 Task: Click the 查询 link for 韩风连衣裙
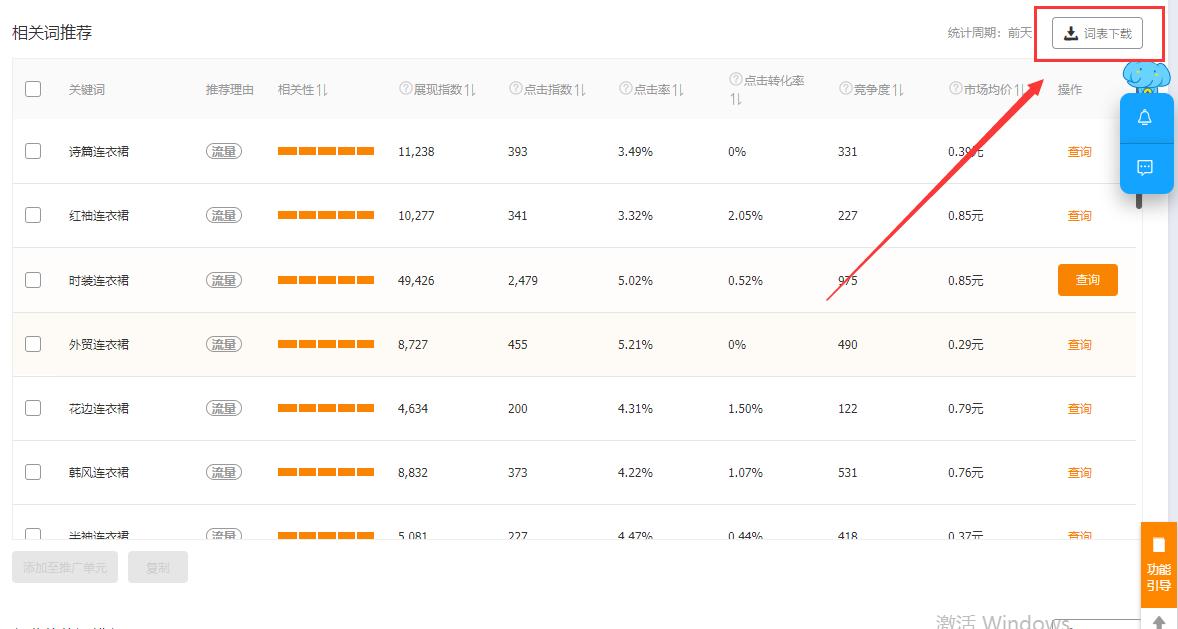[x=1079, y=472]
